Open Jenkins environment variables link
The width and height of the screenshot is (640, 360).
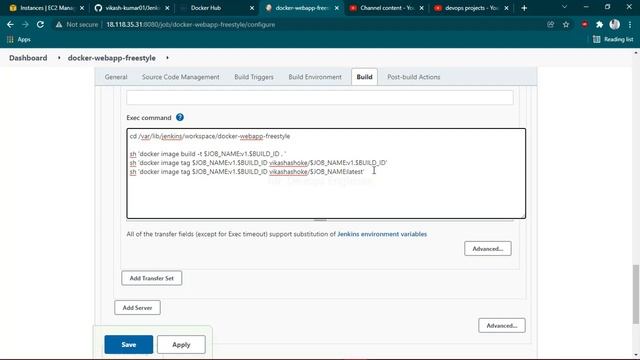pos(382,234)
